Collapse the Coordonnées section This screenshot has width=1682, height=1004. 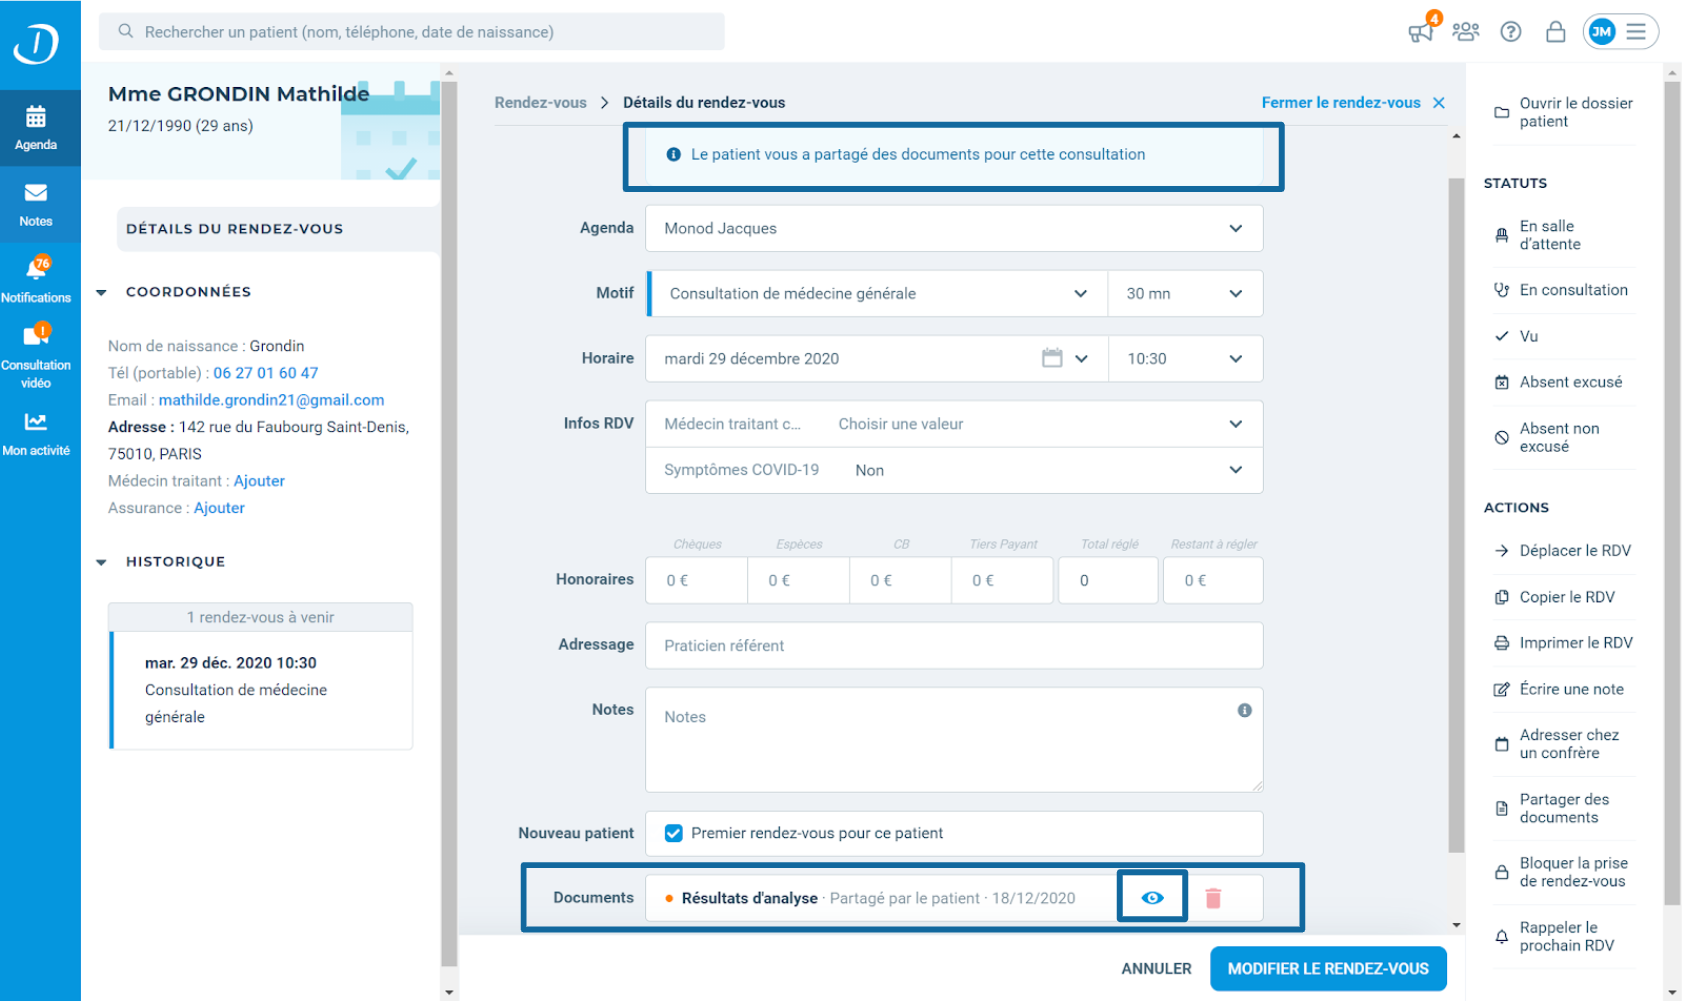tap(101, 292)
